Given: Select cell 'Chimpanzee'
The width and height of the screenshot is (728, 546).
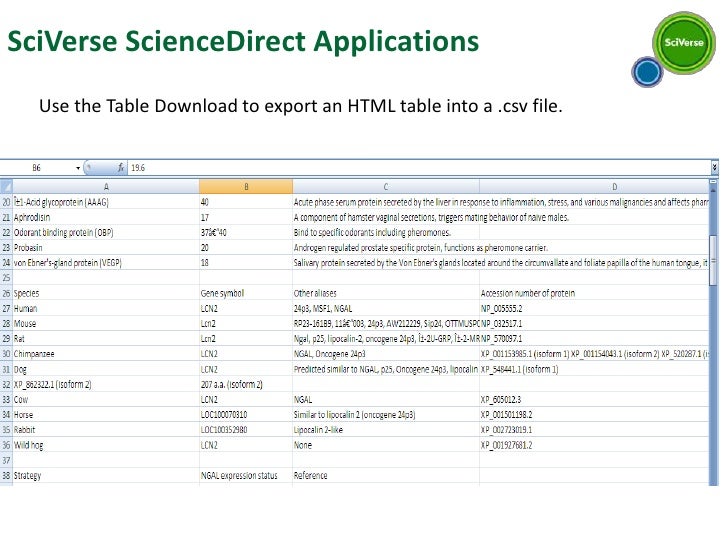Looking at the screenshot, I should coord(106,354).
